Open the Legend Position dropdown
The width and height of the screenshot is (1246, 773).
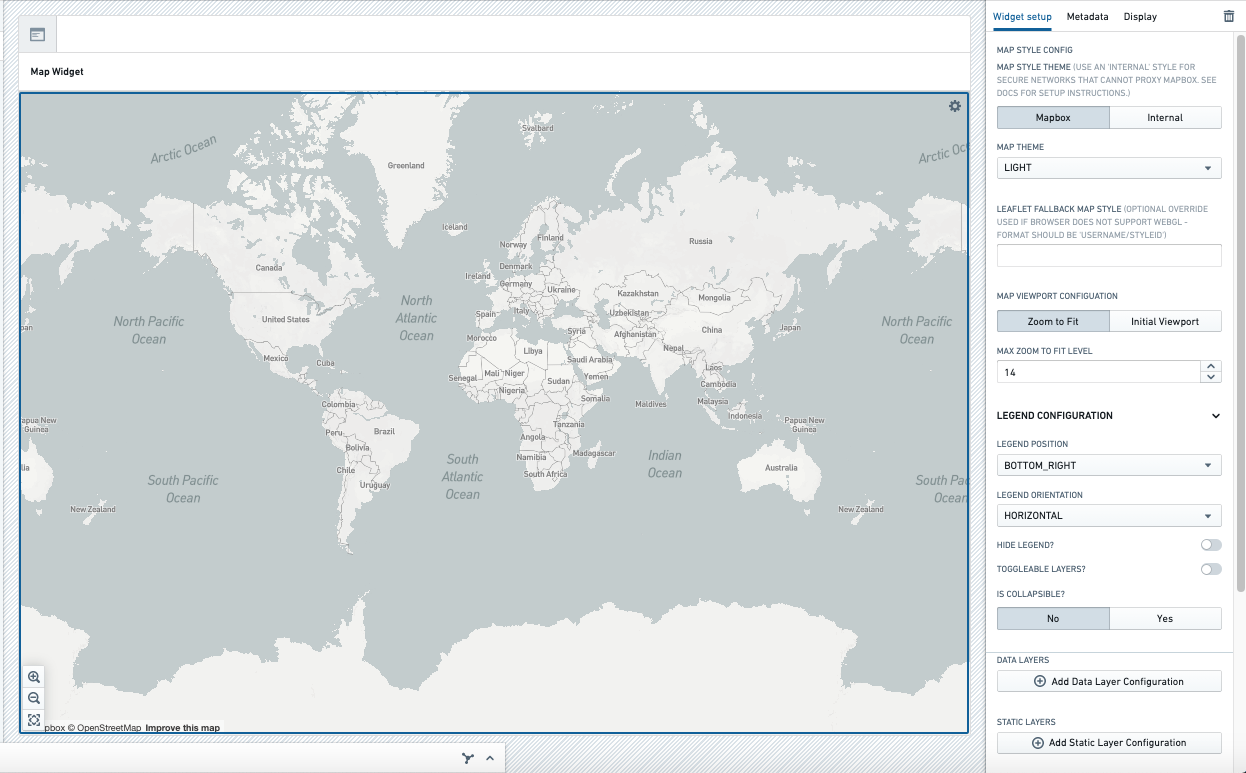(x=1109, y=466)
